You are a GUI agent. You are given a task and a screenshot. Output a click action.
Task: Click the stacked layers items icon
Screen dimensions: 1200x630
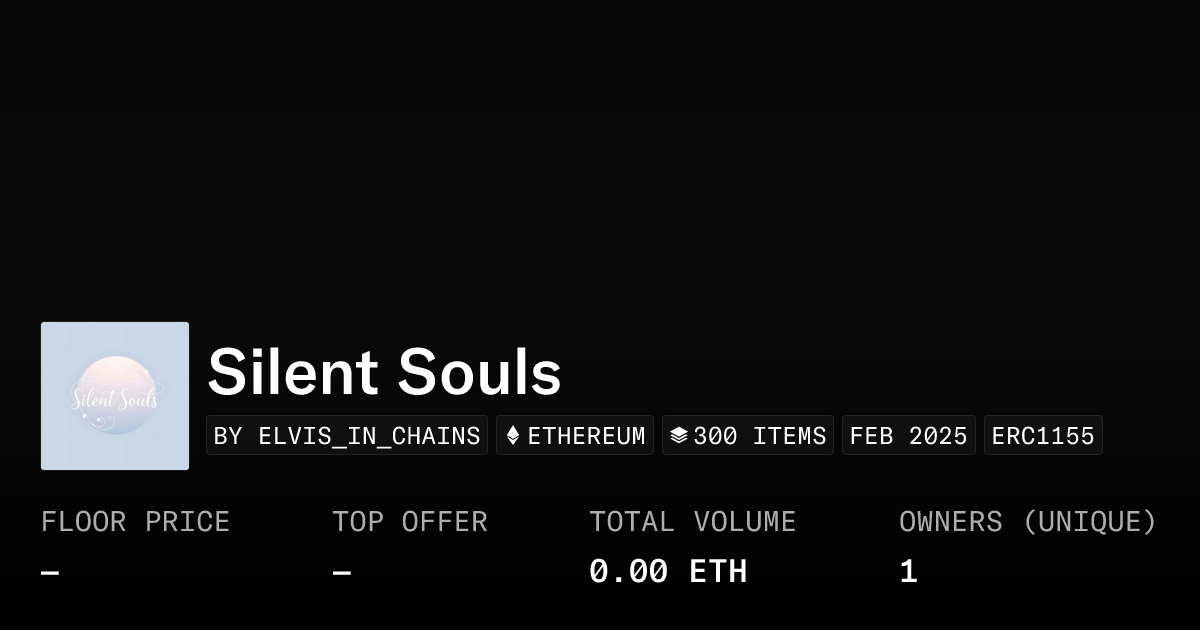[x=679, y=436]
